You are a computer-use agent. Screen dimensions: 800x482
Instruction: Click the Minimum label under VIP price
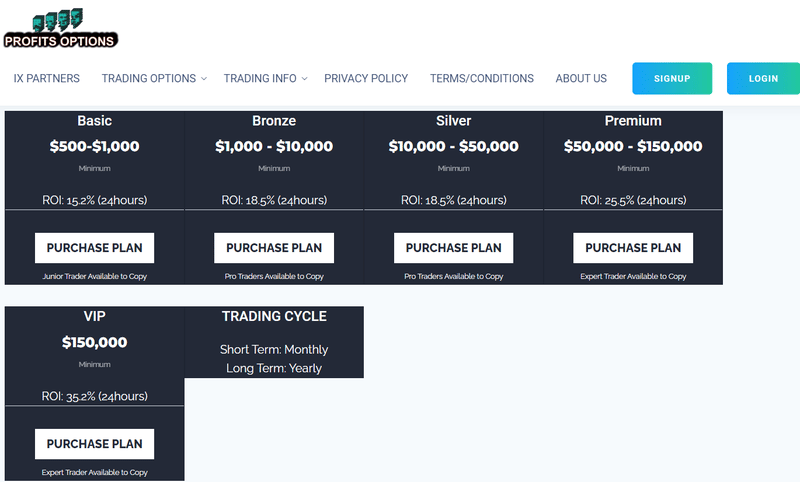pos(94,364)
